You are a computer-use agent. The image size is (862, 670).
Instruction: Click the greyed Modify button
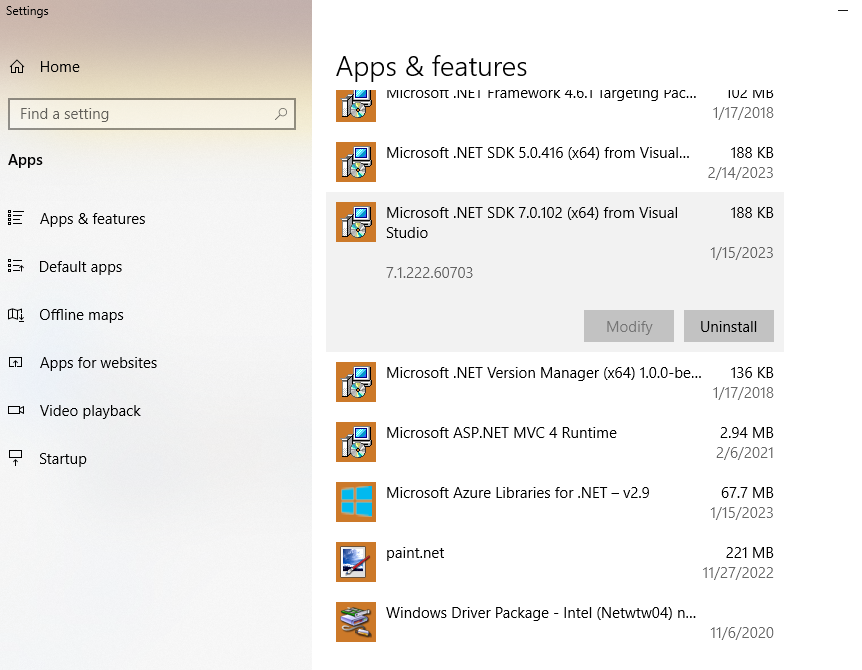[629, 326]
